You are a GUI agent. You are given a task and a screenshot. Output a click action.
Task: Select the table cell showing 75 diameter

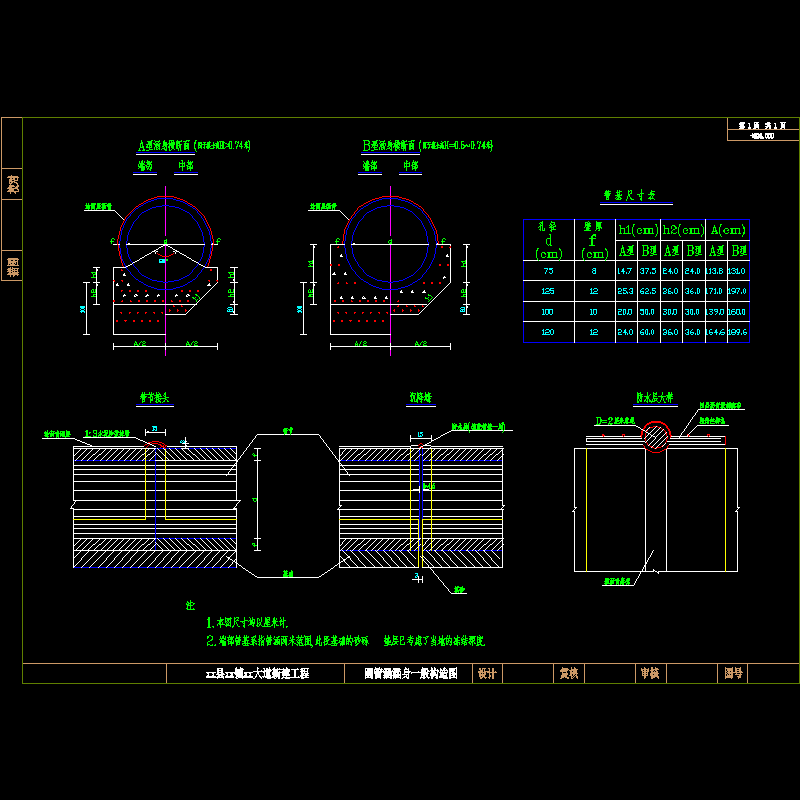coord(547,270)
